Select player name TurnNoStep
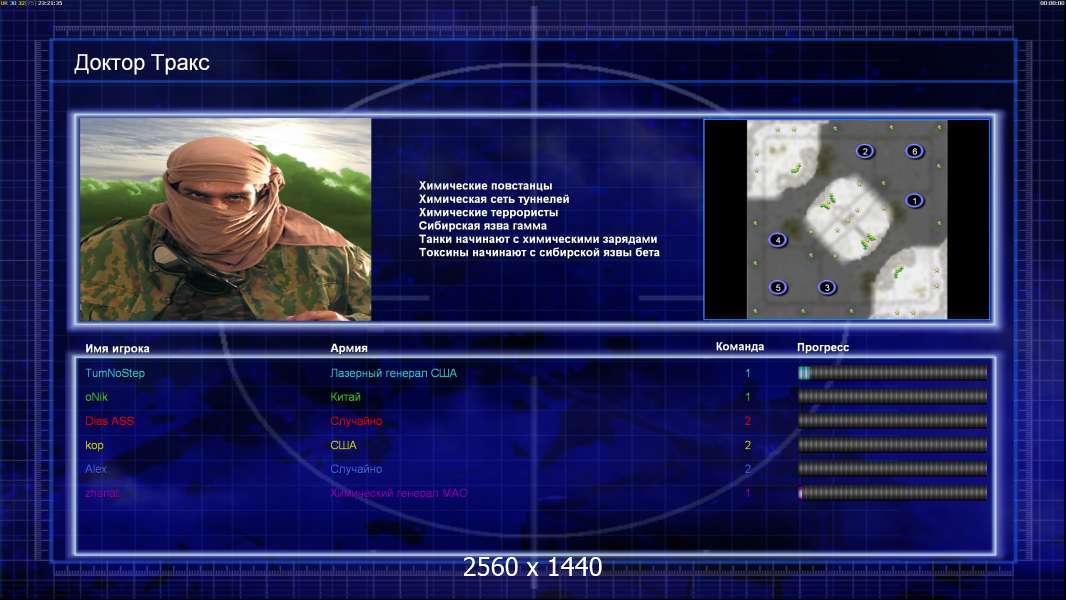Image resolution: width=1066 pixels, height=600 pixels. point(115,373)
